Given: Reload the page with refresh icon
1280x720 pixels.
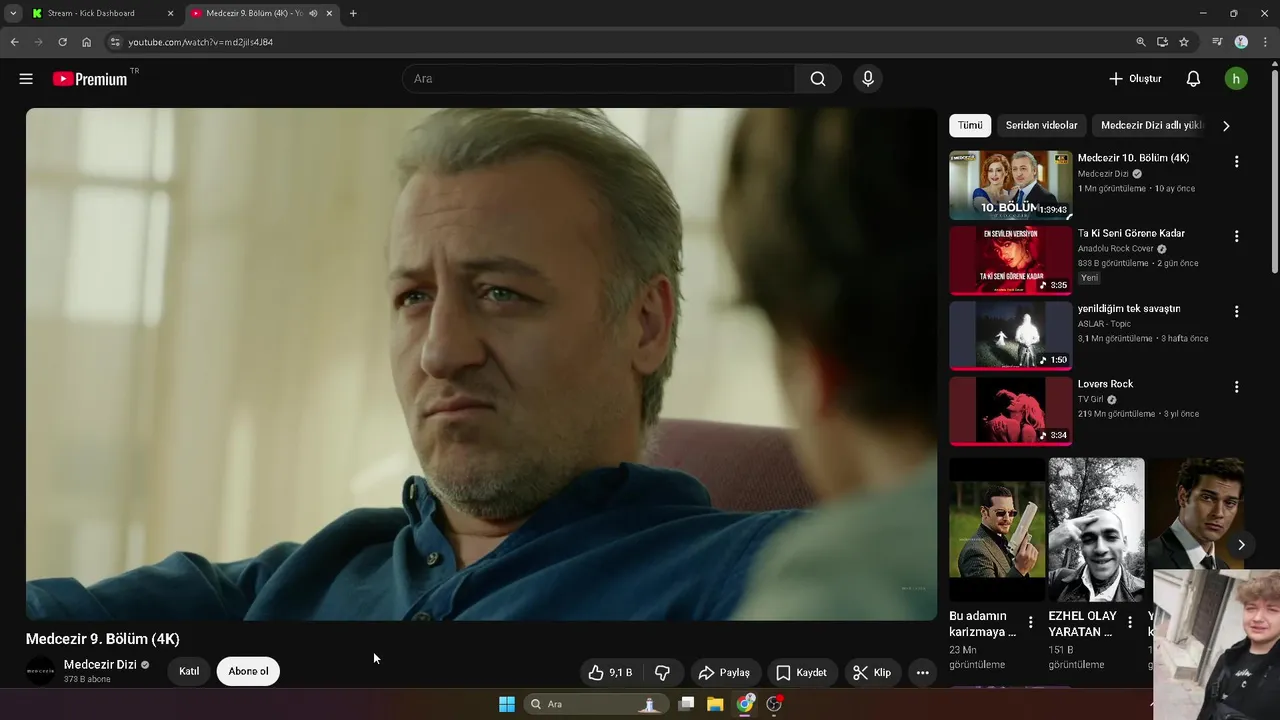Looking at the screenshot, I should tap(62, 42).
